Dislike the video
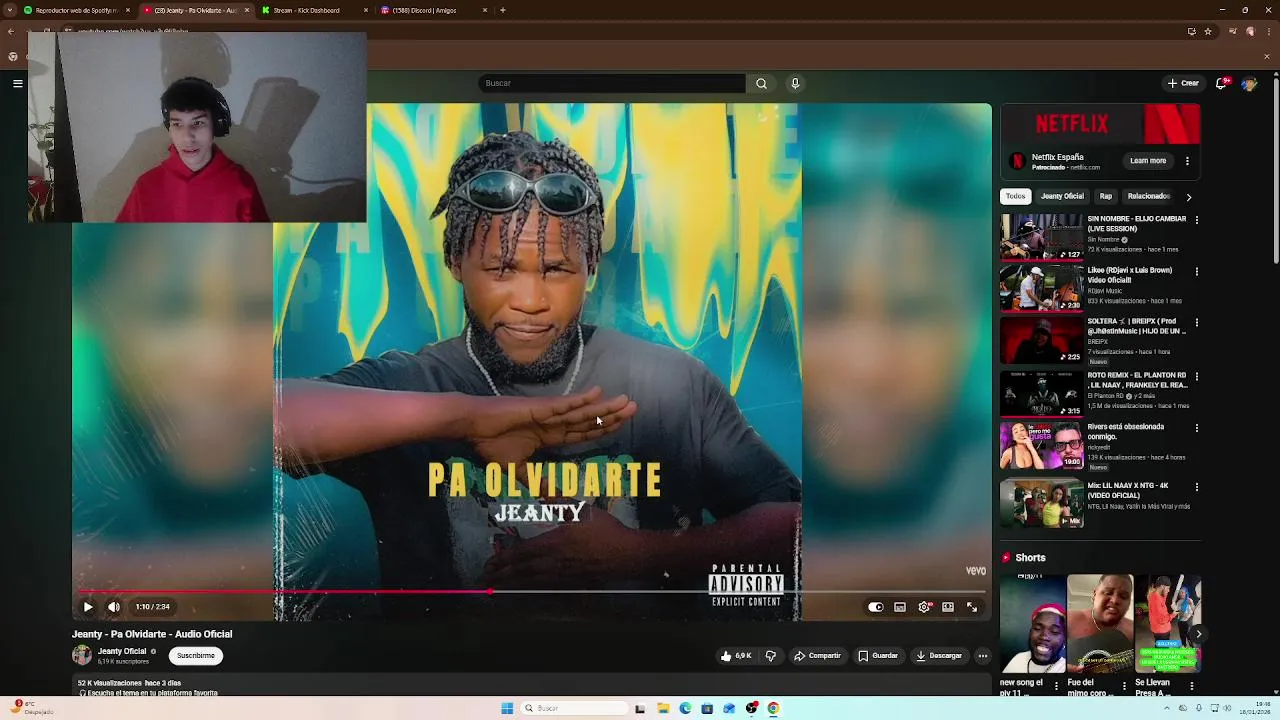Screen dimensions: 1280x720 coord(770,656)
